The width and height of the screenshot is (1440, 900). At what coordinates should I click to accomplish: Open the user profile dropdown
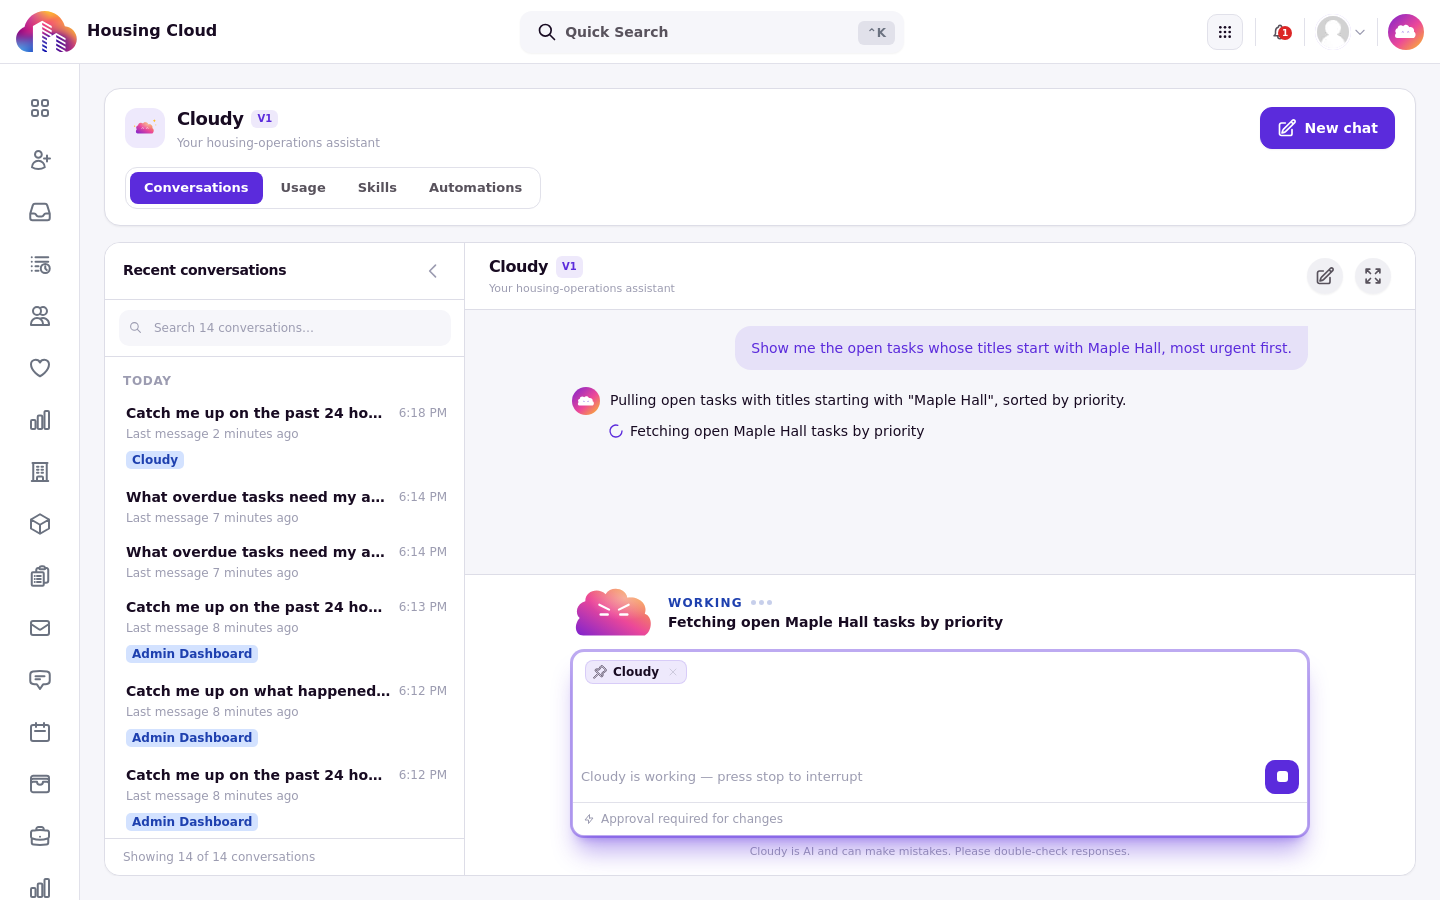coord(1341,32)
